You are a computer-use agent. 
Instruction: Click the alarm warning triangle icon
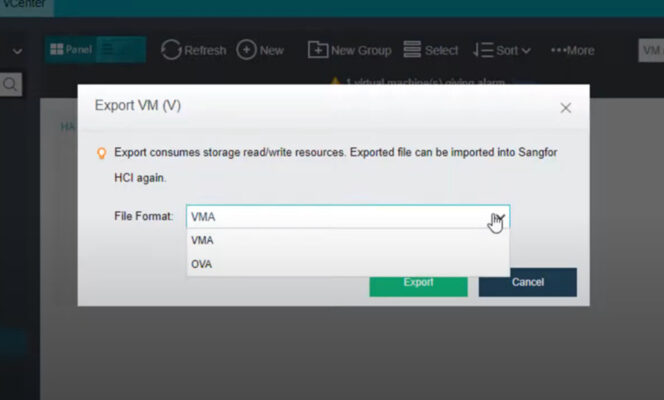(335, 81)
